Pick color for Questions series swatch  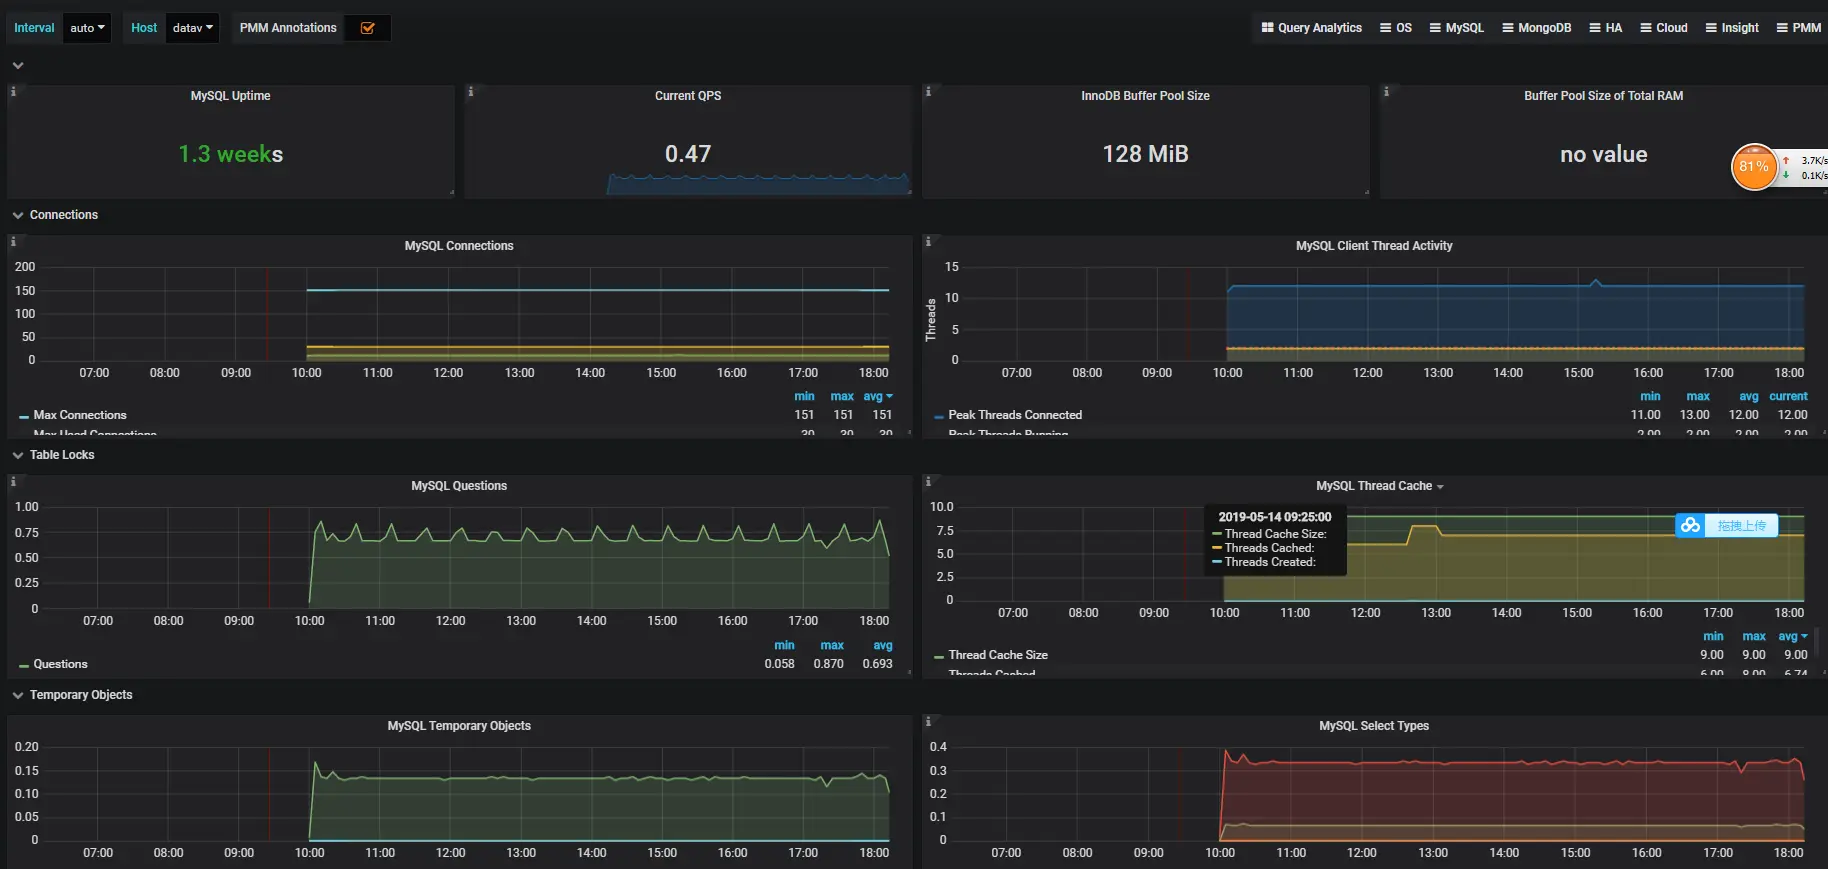pos(23,665)
